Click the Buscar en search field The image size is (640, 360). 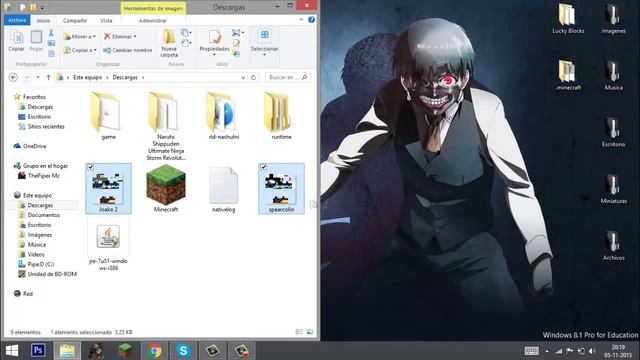(288, 77)
